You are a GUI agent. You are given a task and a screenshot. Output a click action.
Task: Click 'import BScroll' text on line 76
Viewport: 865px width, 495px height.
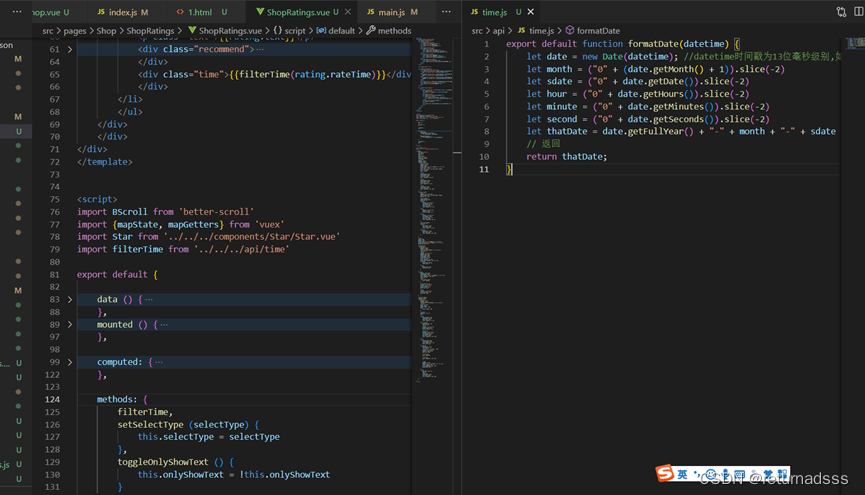coord(112,212)
